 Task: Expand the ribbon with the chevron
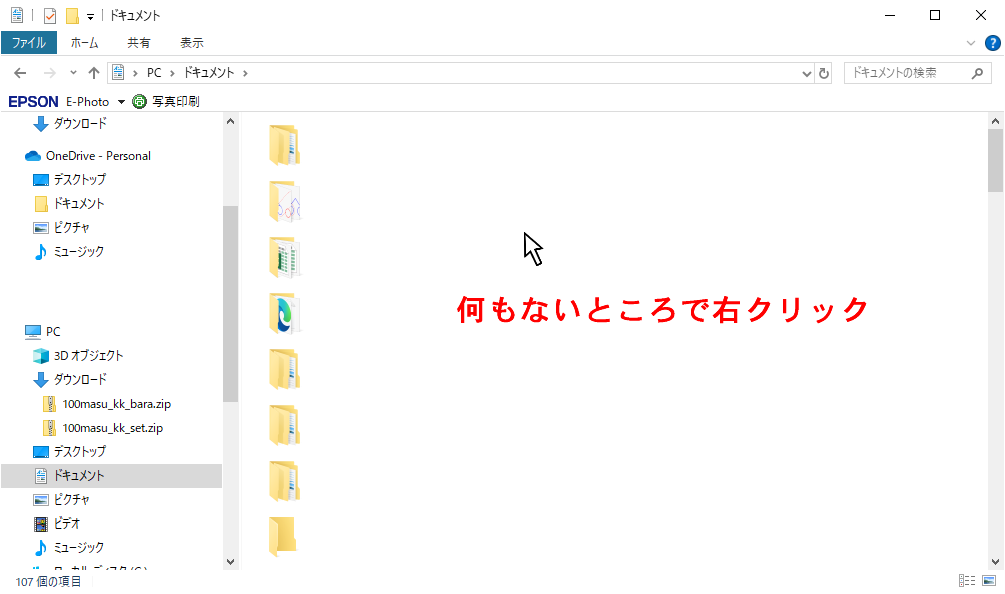coord(970,43)
